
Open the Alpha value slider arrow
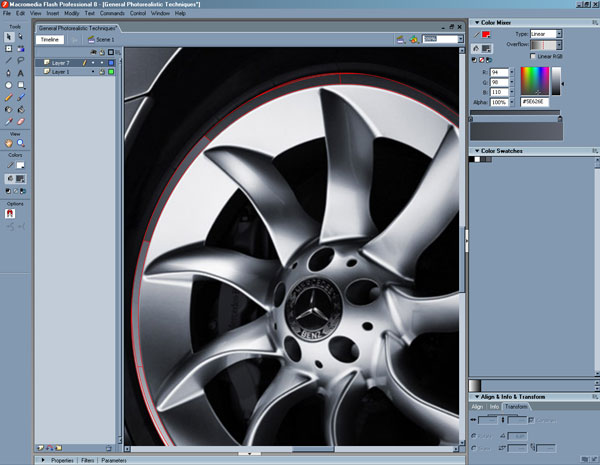pos(512,102)
